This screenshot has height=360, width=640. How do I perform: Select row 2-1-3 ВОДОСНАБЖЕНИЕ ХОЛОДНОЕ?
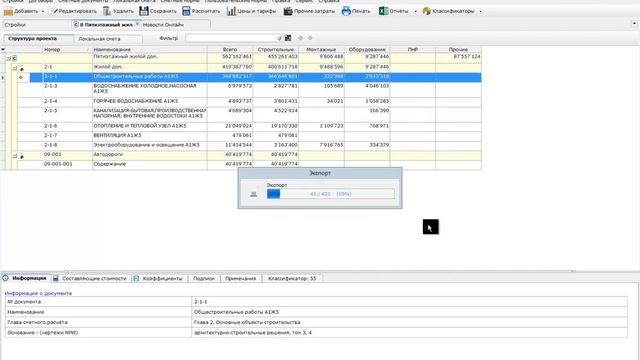coord(249,89)
